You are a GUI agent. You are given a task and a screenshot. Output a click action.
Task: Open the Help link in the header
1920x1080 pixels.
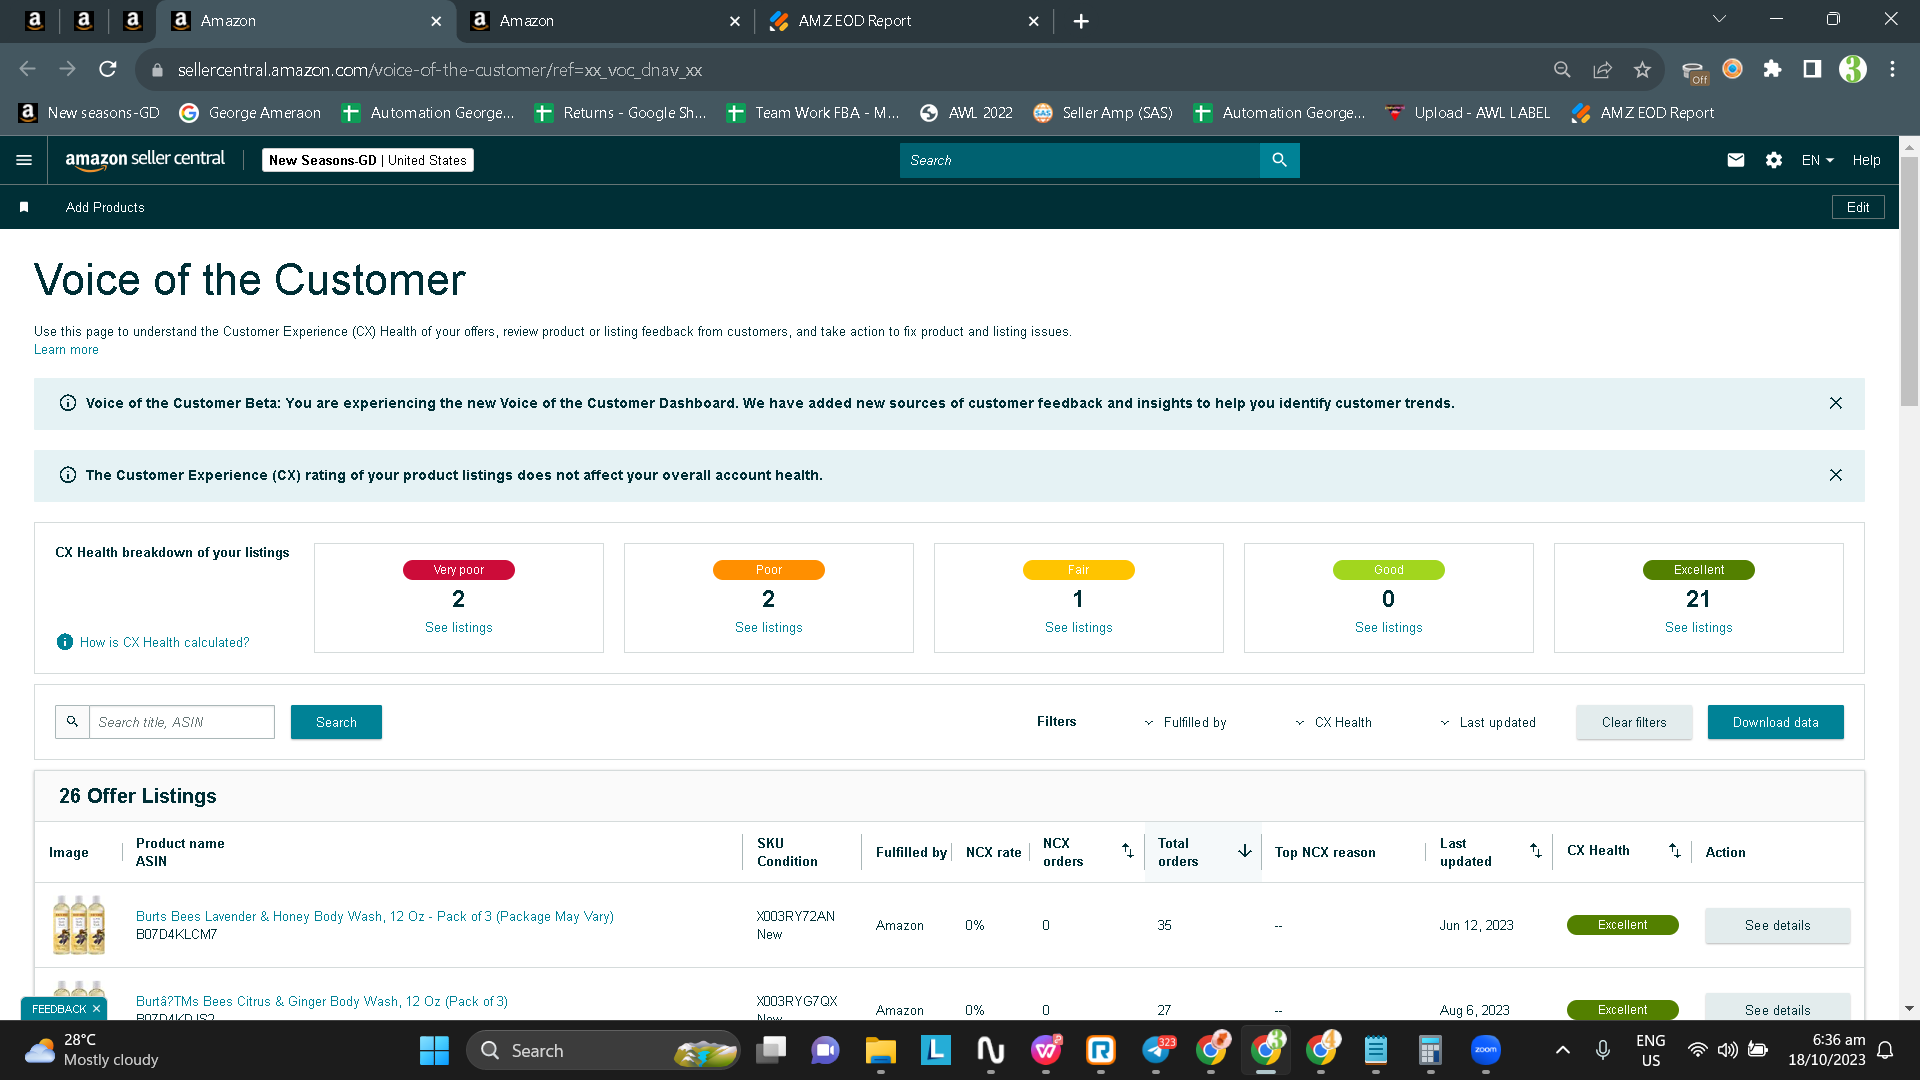[x=1866, y=160]
